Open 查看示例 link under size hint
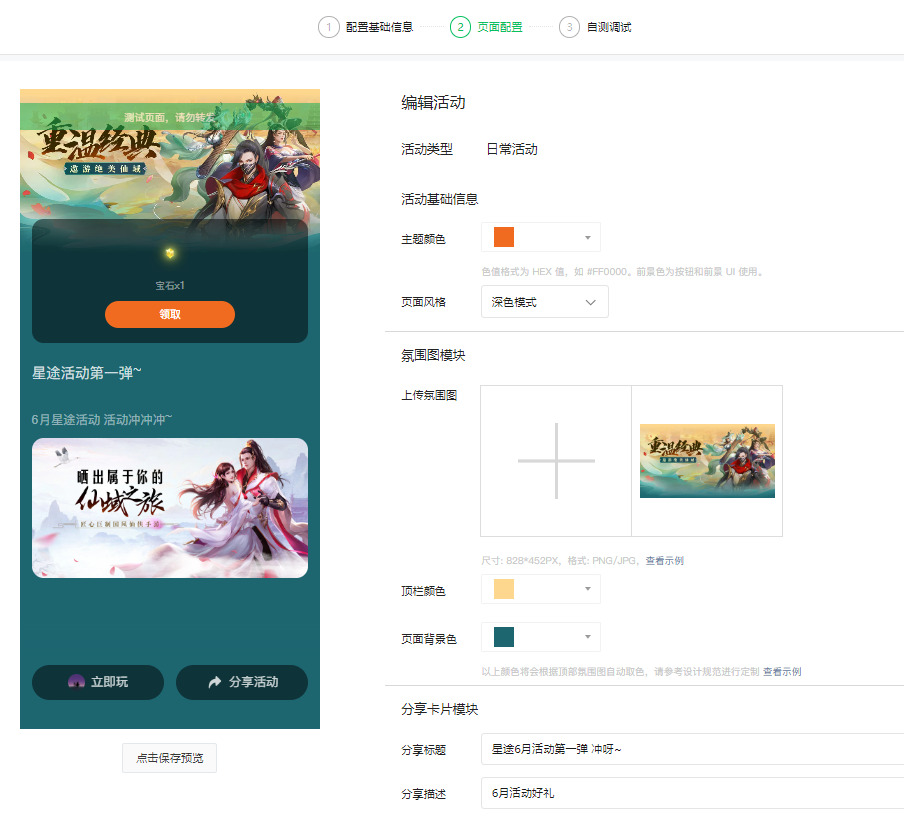This screenshot has width=904, height=828. click(665, 560)
